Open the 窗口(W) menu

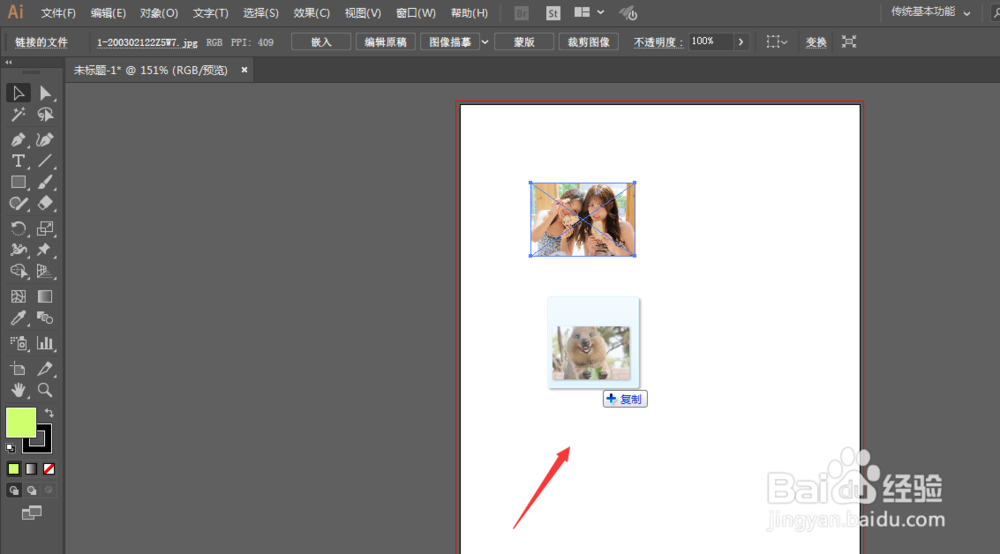pos(416,13)
